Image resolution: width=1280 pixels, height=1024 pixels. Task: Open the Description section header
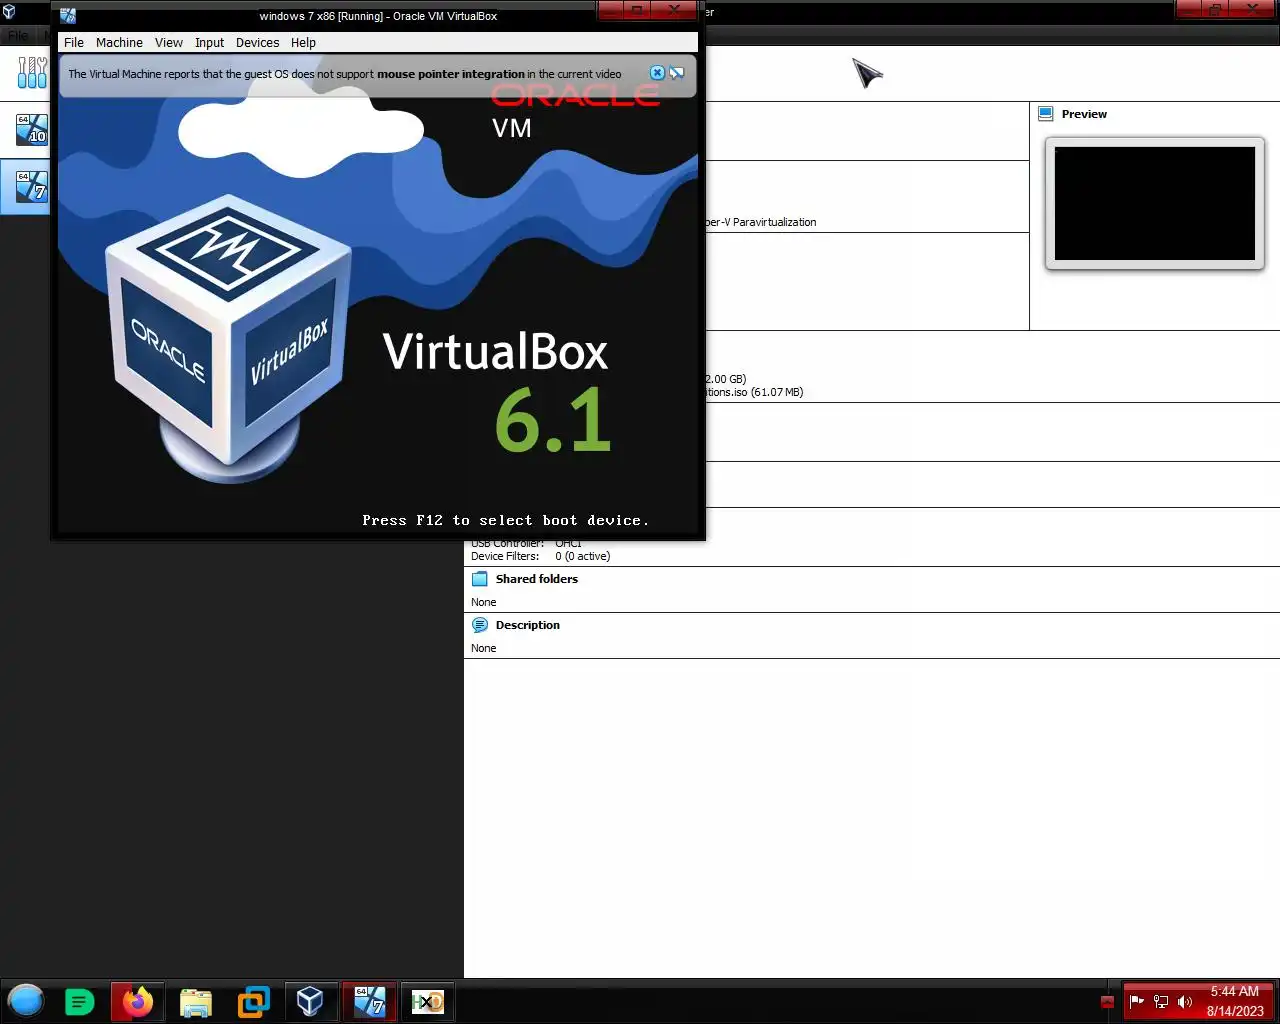pyautogui.click(x=528, y=625)
